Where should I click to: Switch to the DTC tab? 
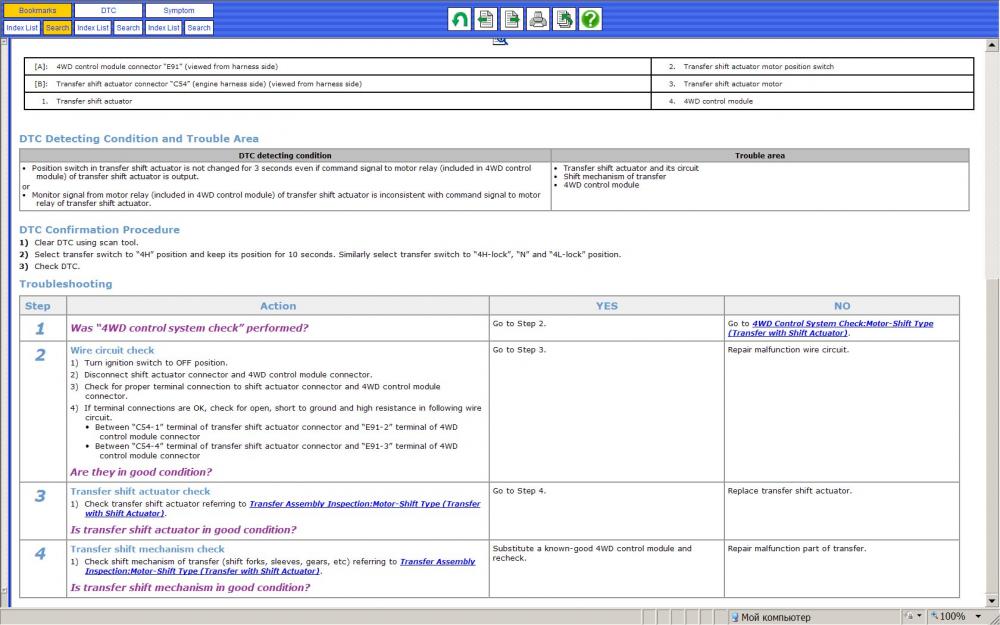tap(108, 10)
